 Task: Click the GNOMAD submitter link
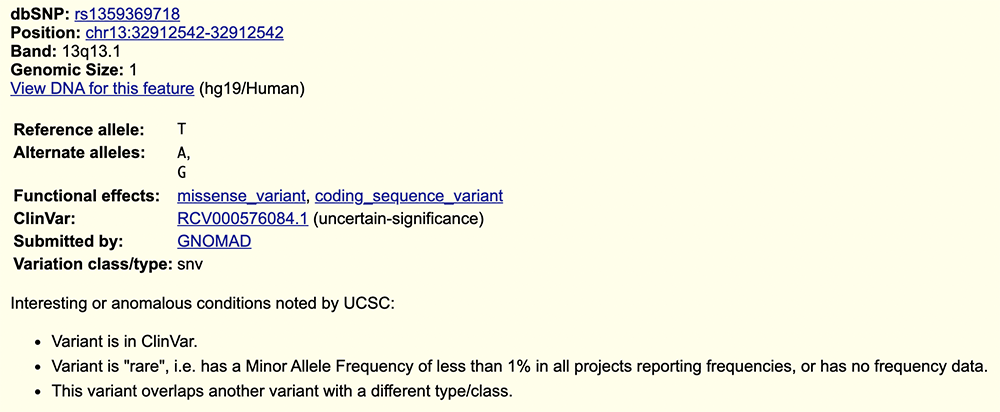coord(213,241)
